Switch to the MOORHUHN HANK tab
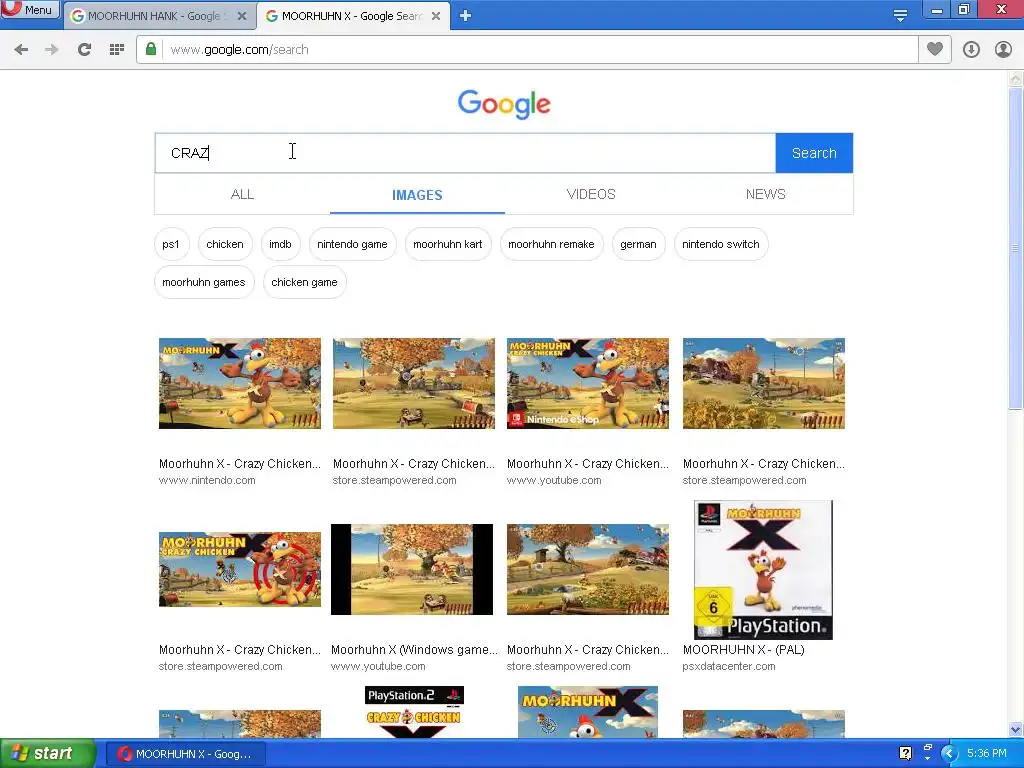The height and width of the screenshot is (768, 1024). [159, 16]
